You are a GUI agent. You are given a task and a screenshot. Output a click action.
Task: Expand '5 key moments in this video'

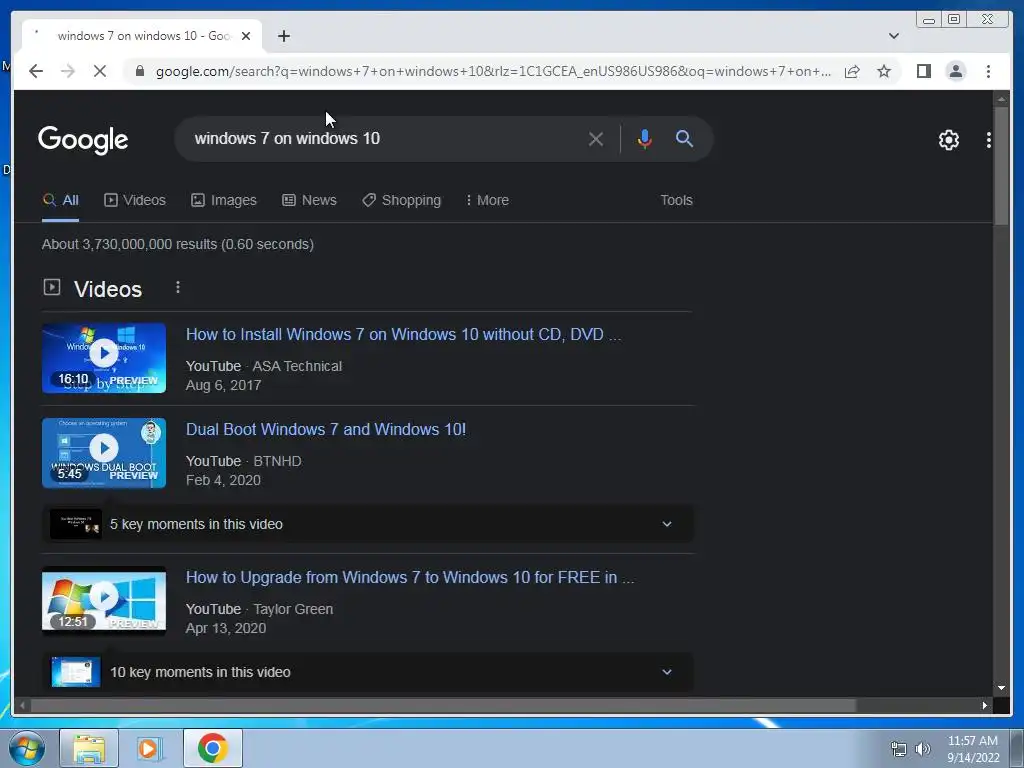[368, 524]
